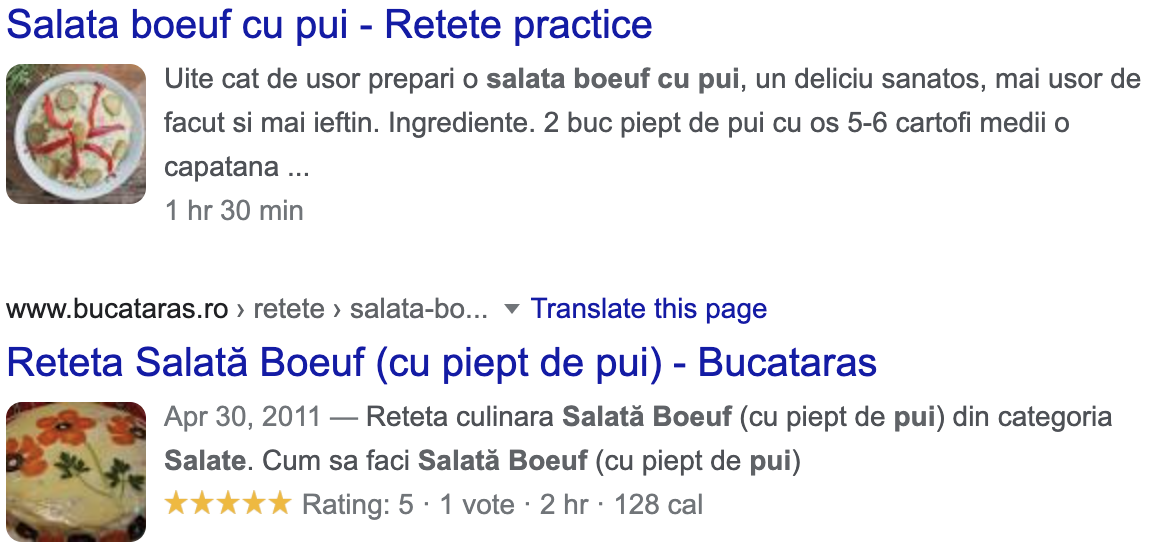Click the Bucataras flower-decorated salad thumbnail
Screen dimensions: 1154x544
76,472
